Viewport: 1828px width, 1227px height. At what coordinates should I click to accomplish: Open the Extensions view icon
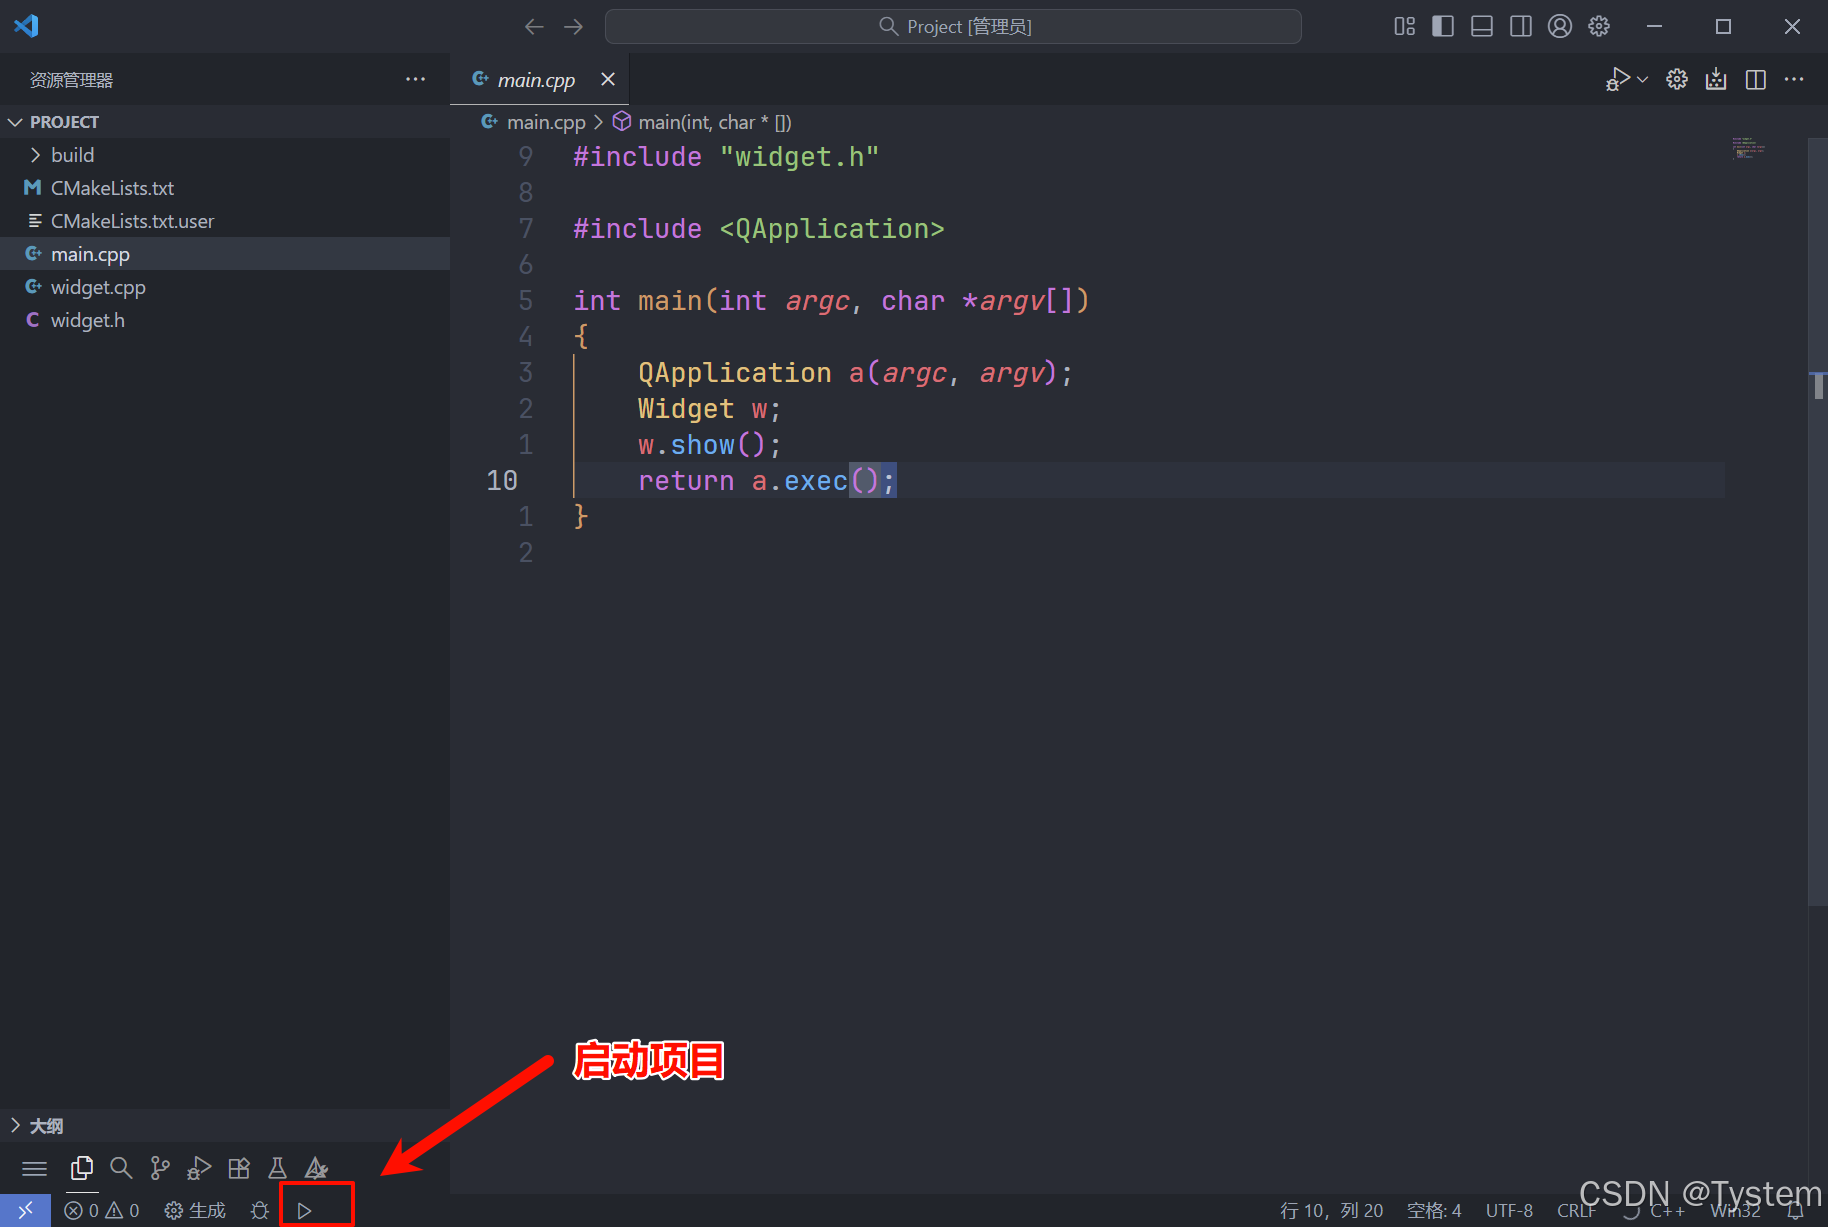click(239, 1168)
